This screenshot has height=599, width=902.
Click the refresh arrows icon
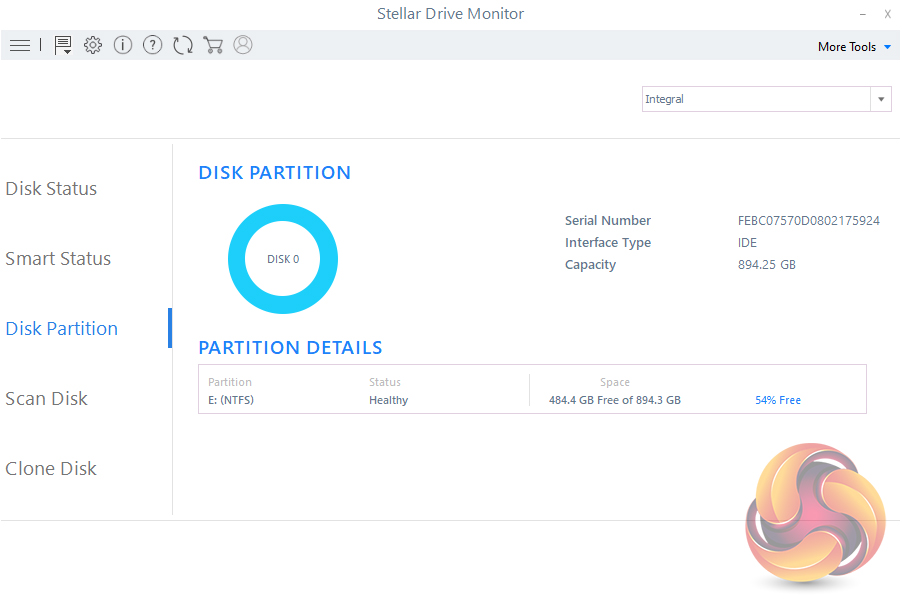(x=182, y=45)
